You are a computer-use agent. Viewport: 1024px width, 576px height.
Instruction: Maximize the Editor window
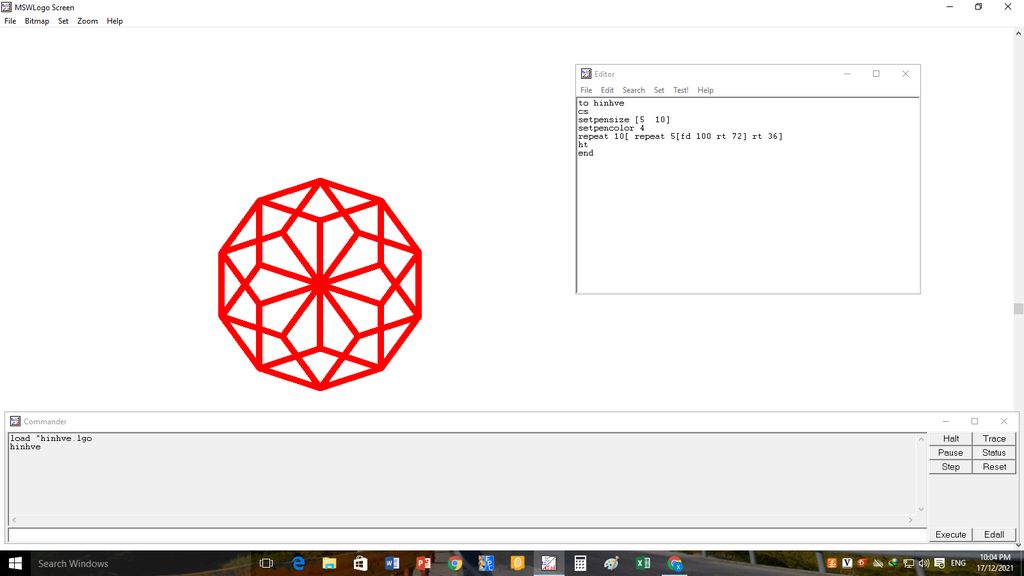876,74
